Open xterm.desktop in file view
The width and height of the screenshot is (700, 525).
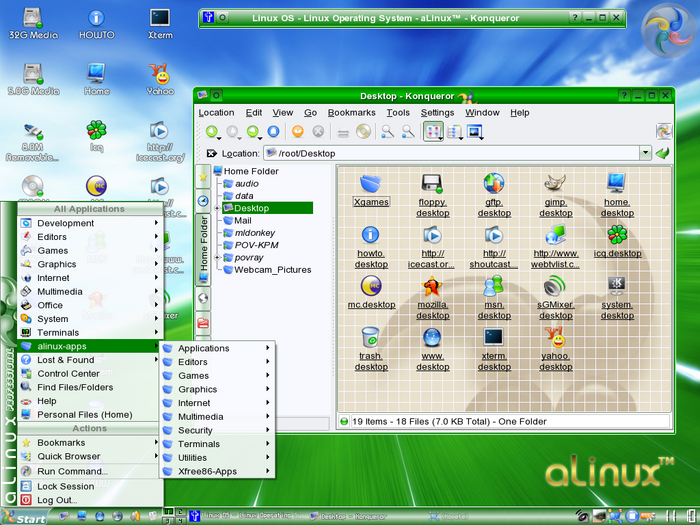coord(494,350)
